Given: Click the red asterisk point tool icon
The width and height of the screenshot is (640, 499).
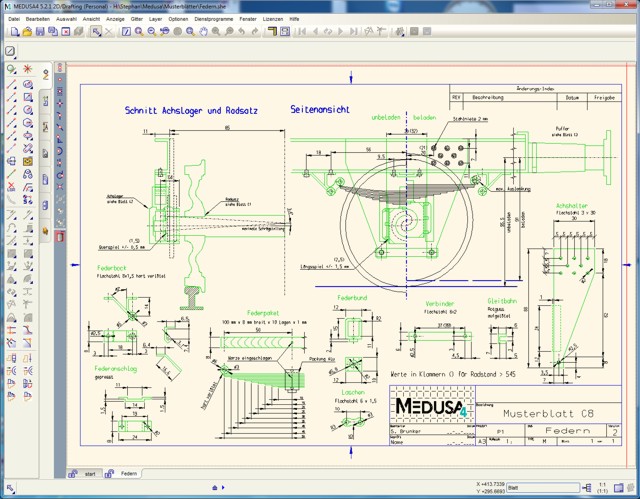Looking at the screenshot, I should point(28,70).
